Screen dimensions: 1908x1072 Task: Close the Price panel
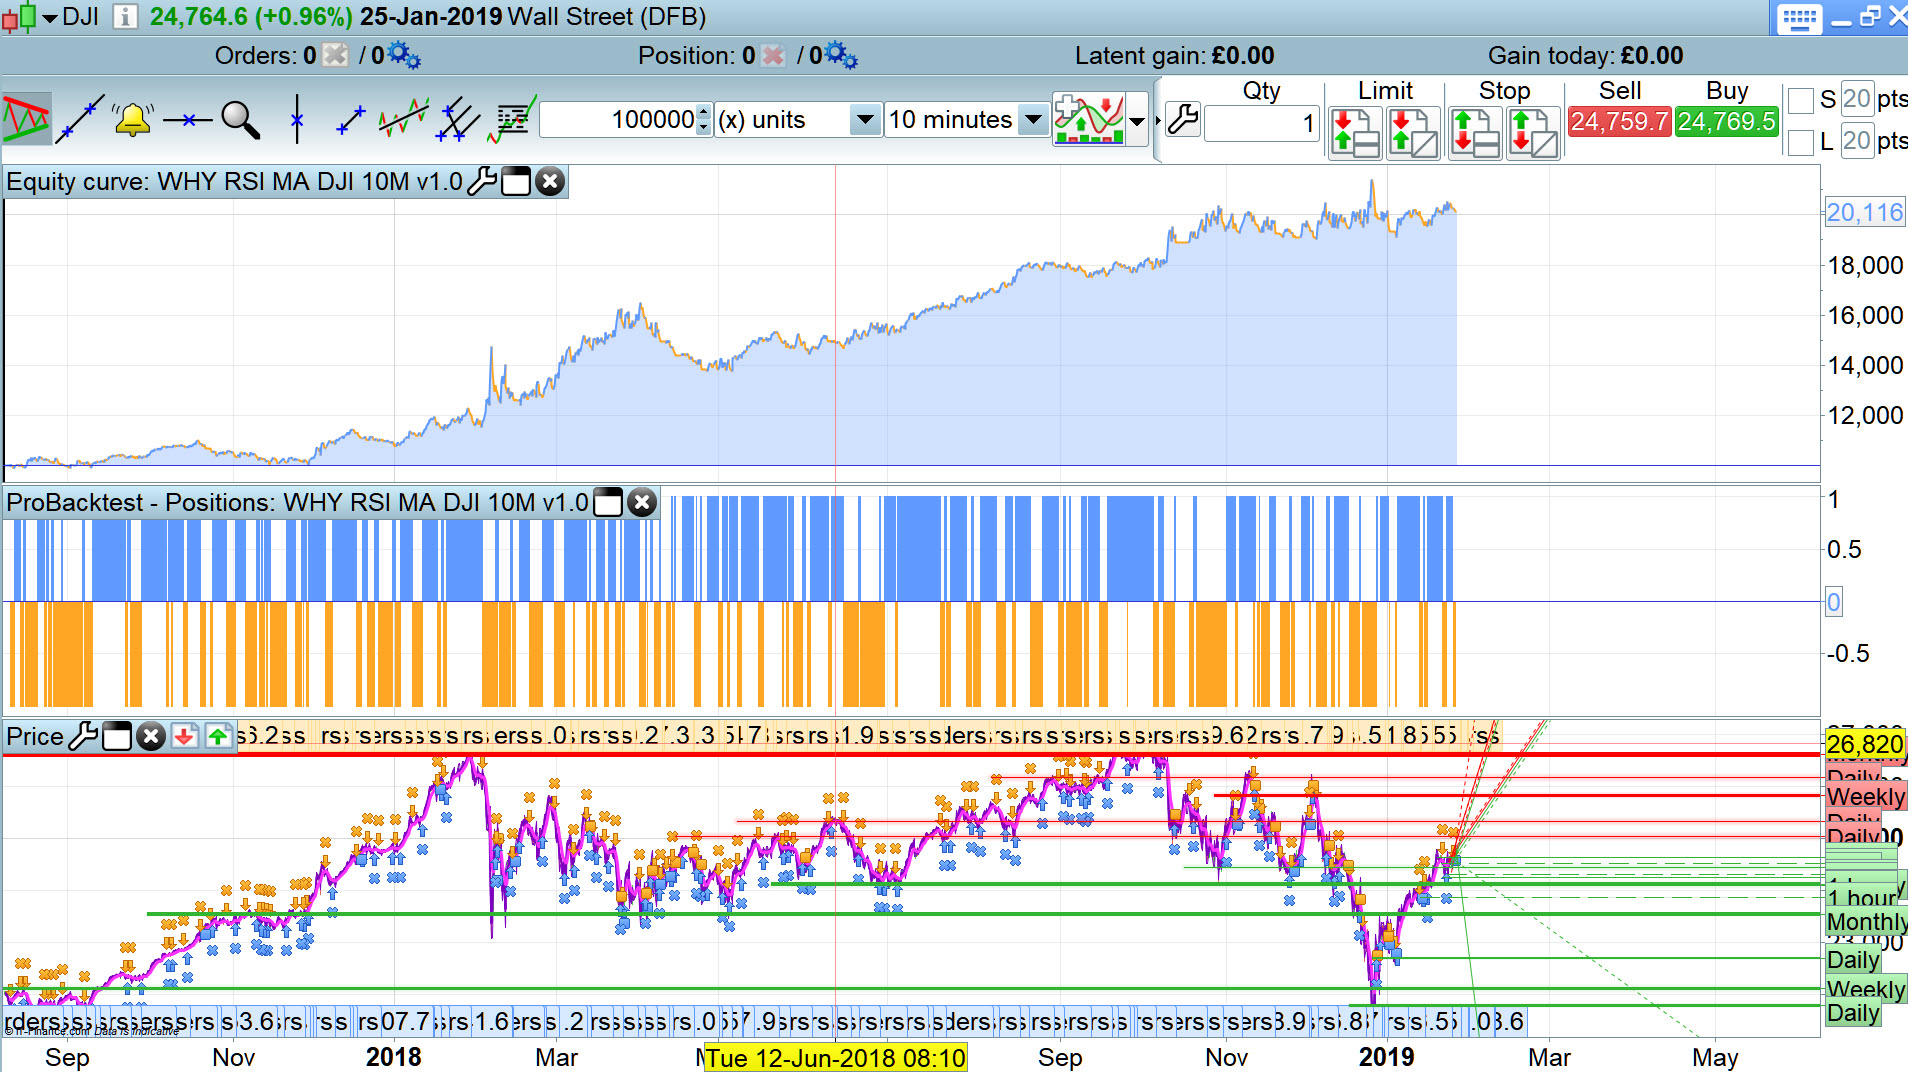click(x=151, y=737)
